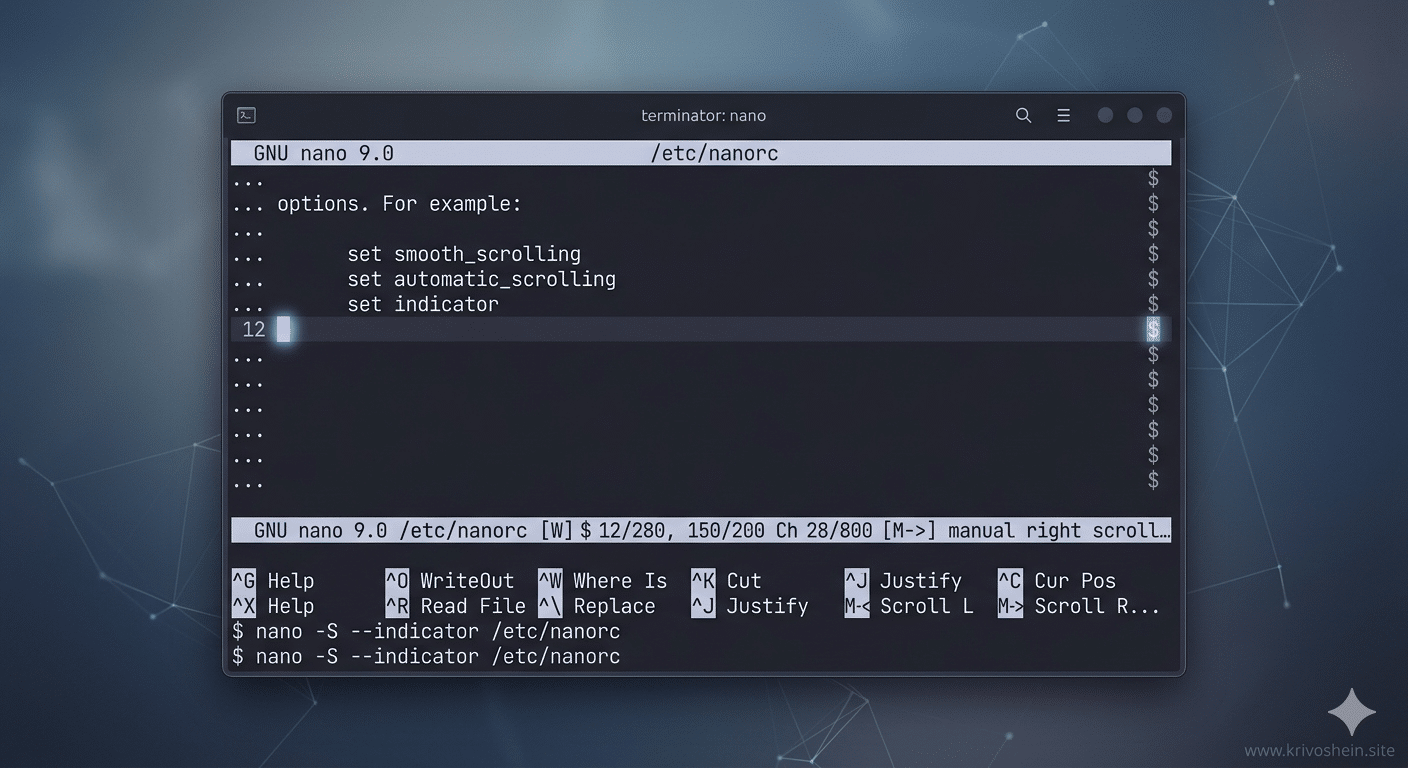Click "Ch 28/800" in the status bar
Image resolution: width=1408 pixels, height=768 pixels.
pyautogui.click(x=824, y=531)
